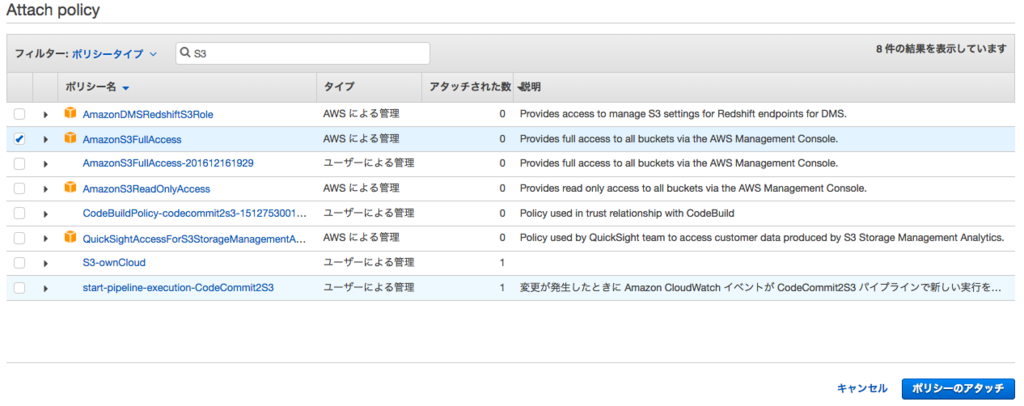
Task: Open the AmazonS3ReadOnlyAccess policy link
Action: coord(146,189)
